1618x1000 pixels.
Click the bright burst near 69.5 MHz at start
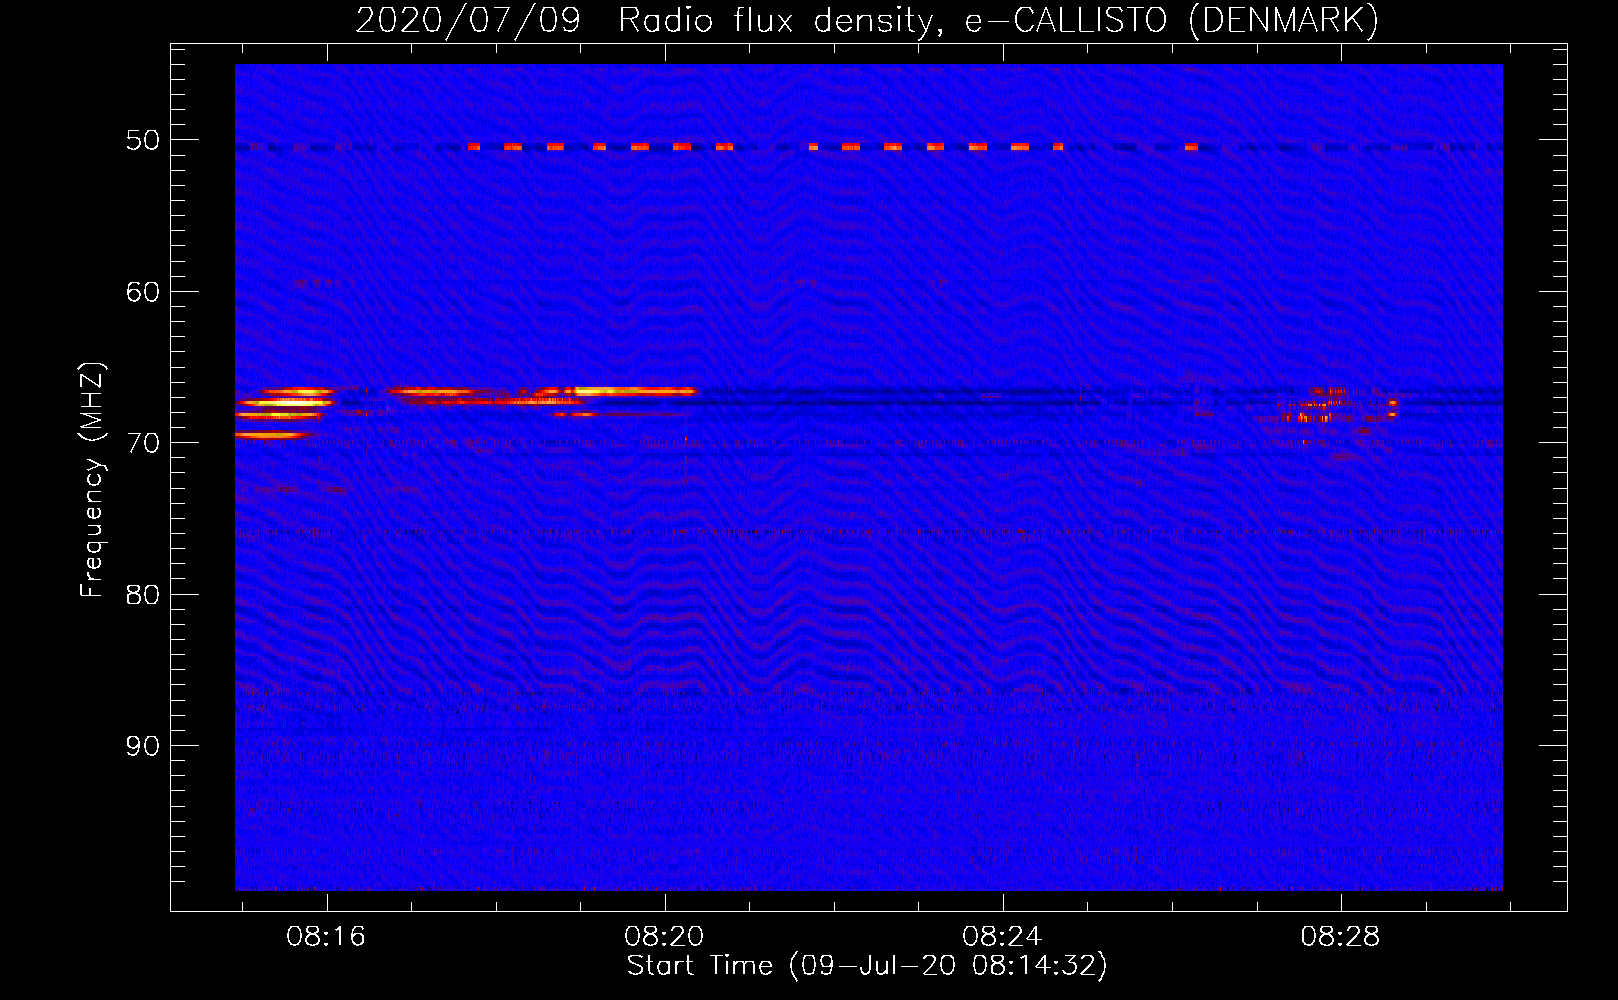point(270,435)
